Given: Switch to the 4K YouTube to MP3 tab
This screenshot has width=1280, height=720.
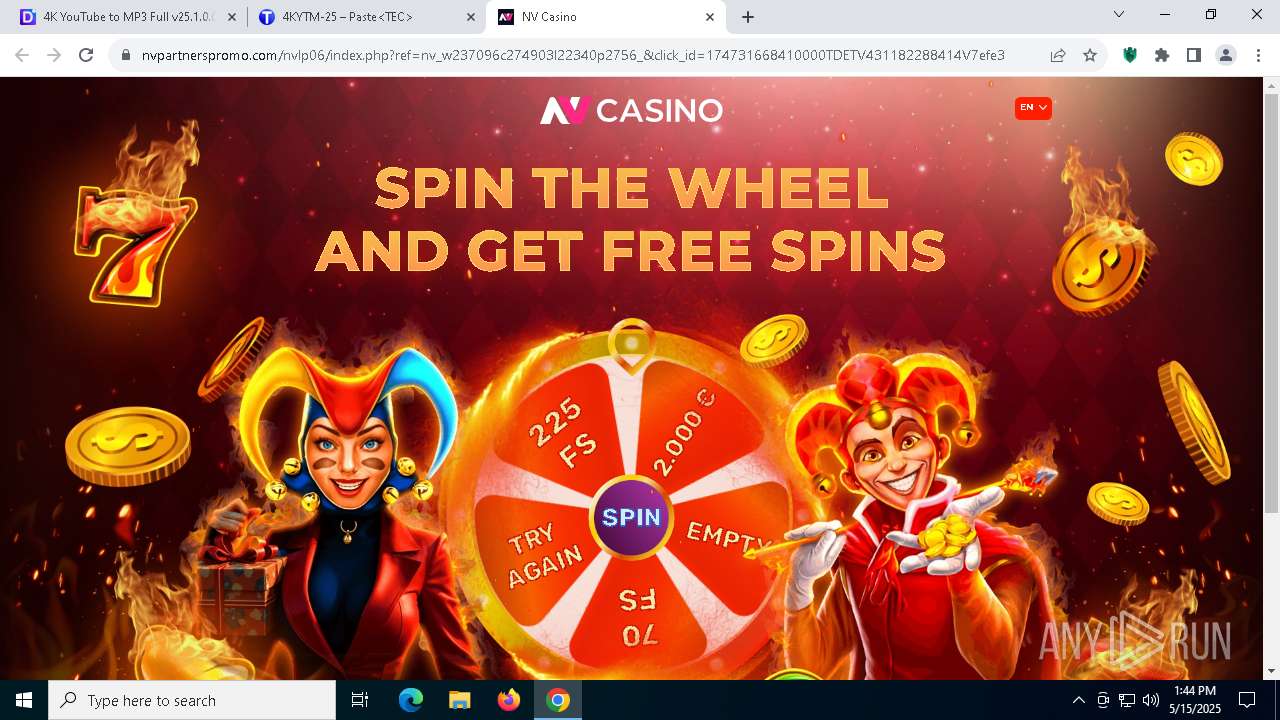Looking at the screenshot, I should pos(125,17).
